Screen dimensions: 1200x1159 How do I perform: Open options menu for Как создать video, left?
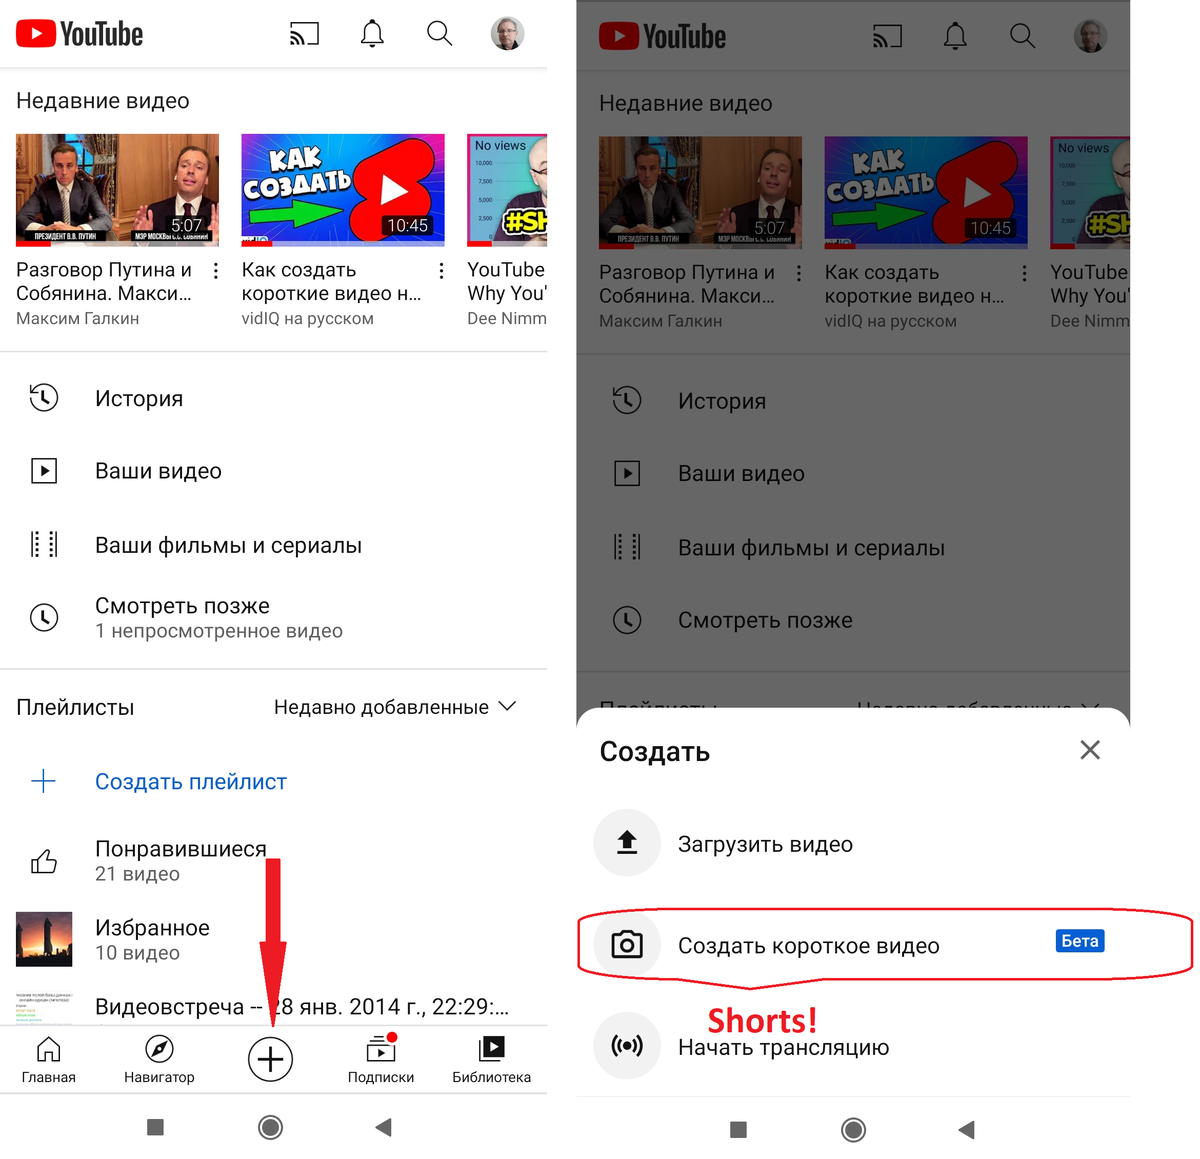441,271
